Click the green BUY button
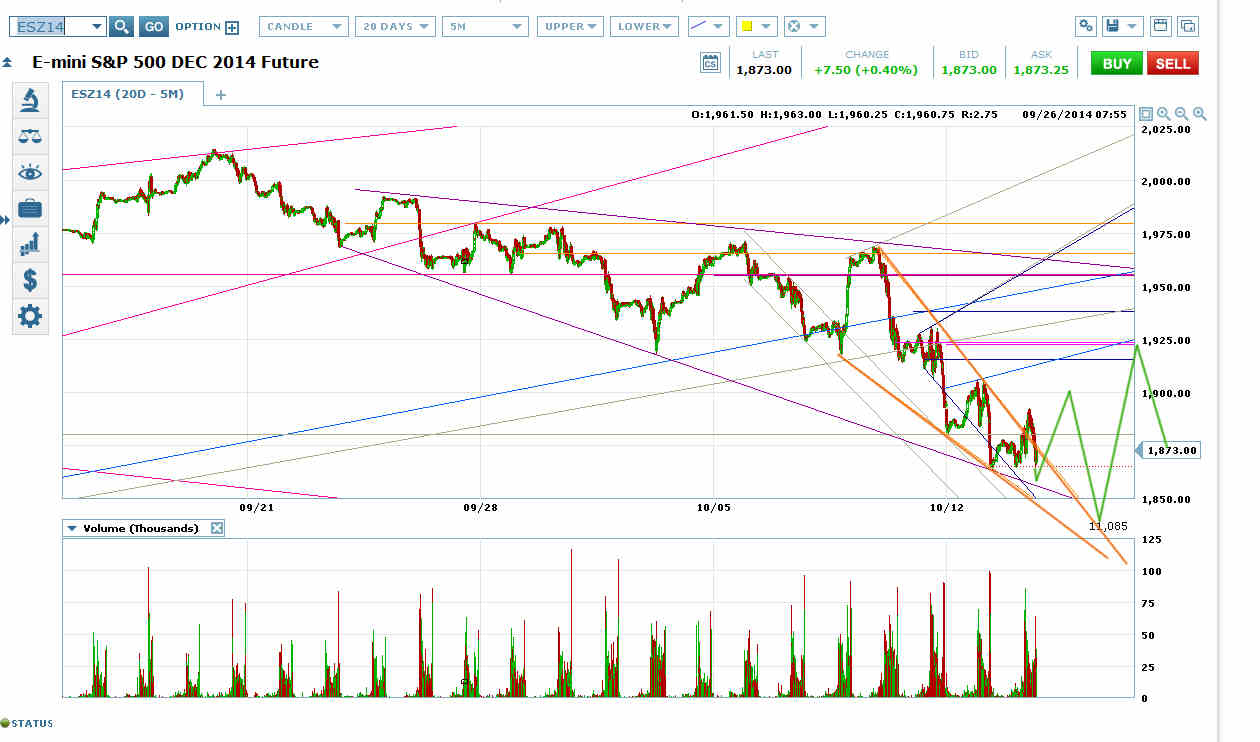 1117,63
